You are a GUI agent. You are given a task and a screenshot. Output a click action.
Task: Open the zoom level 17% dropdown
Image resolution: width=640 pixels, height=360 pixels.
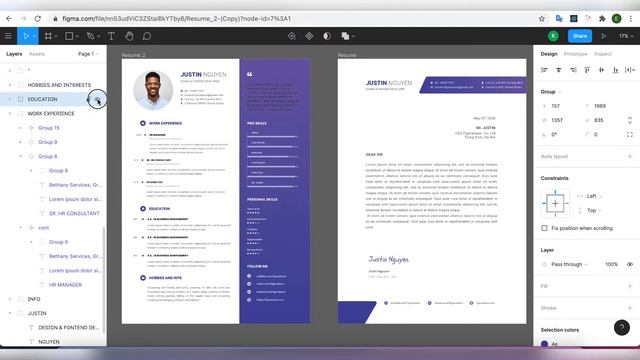(626, 36)
